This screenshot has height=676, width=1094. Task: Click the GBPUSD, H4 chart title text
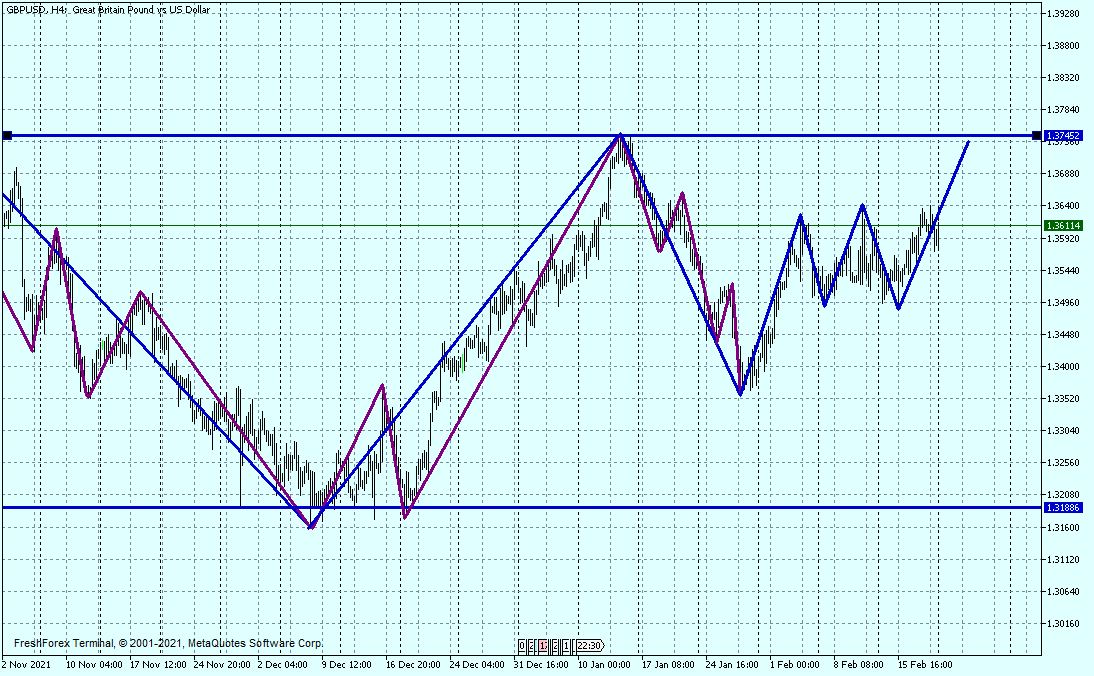coord(108,10)
